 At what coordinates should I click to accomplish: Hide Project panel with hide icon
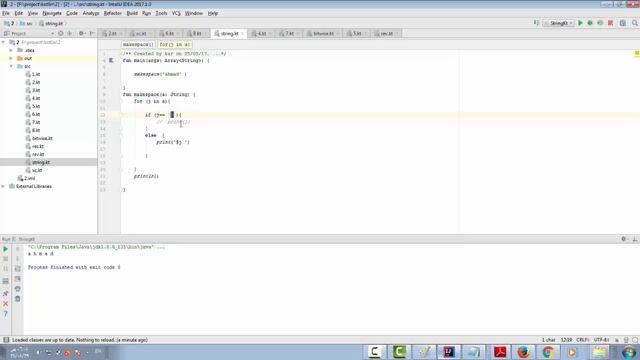92,33
